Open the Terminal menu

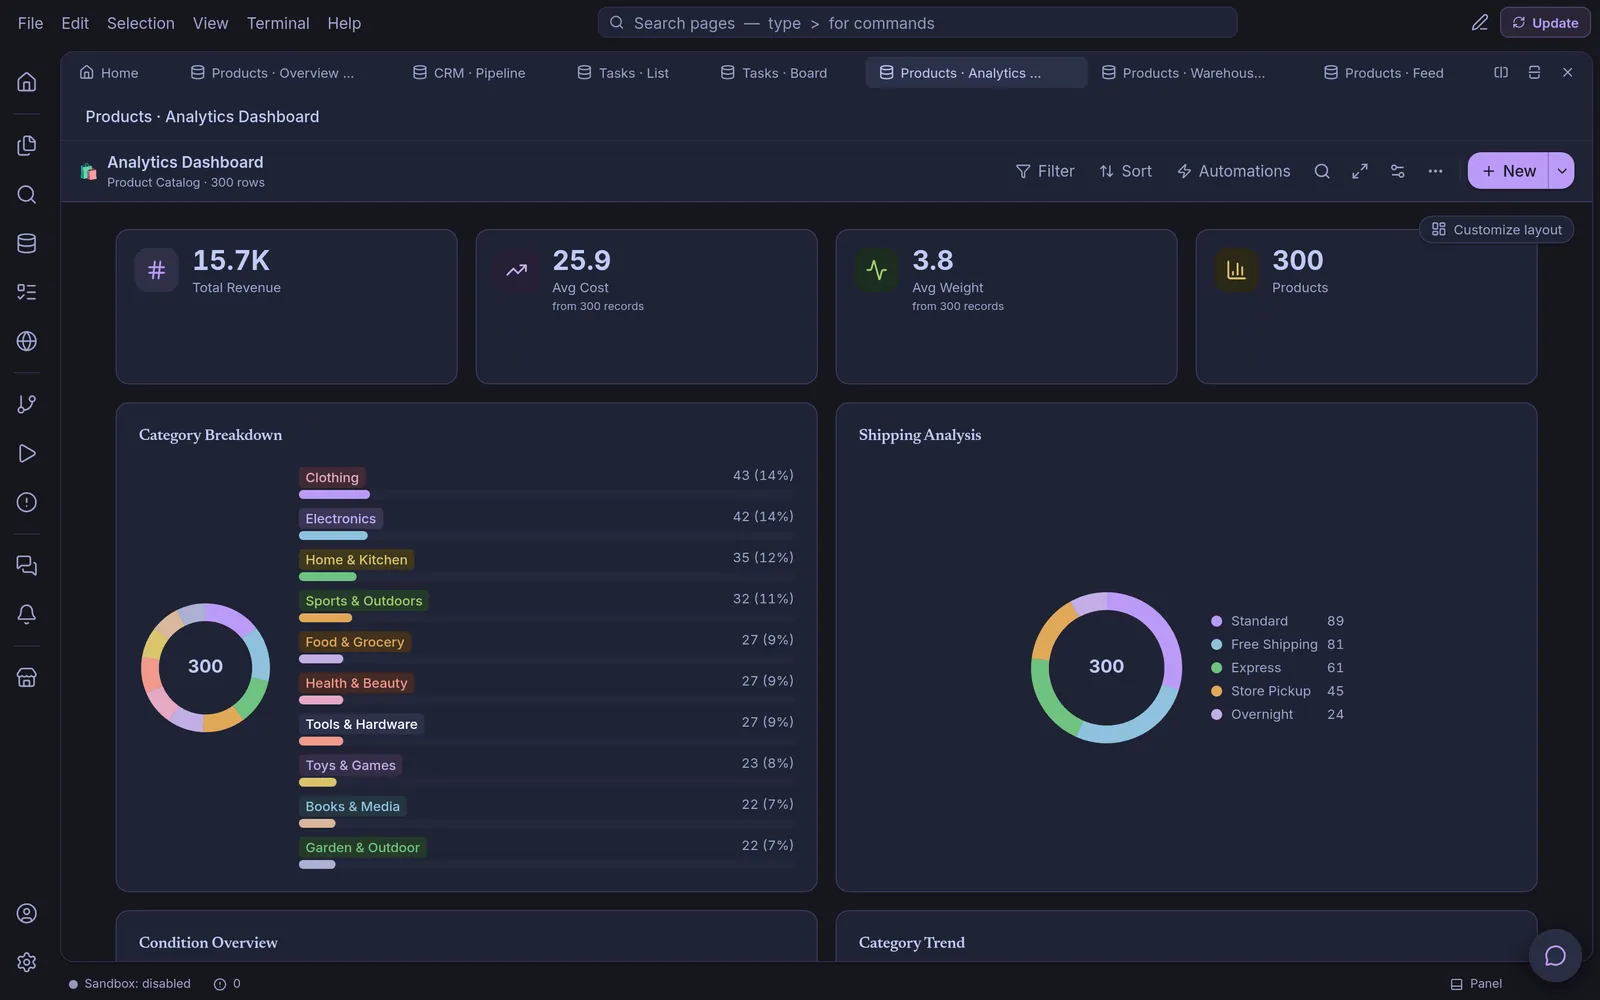[278, 23]
